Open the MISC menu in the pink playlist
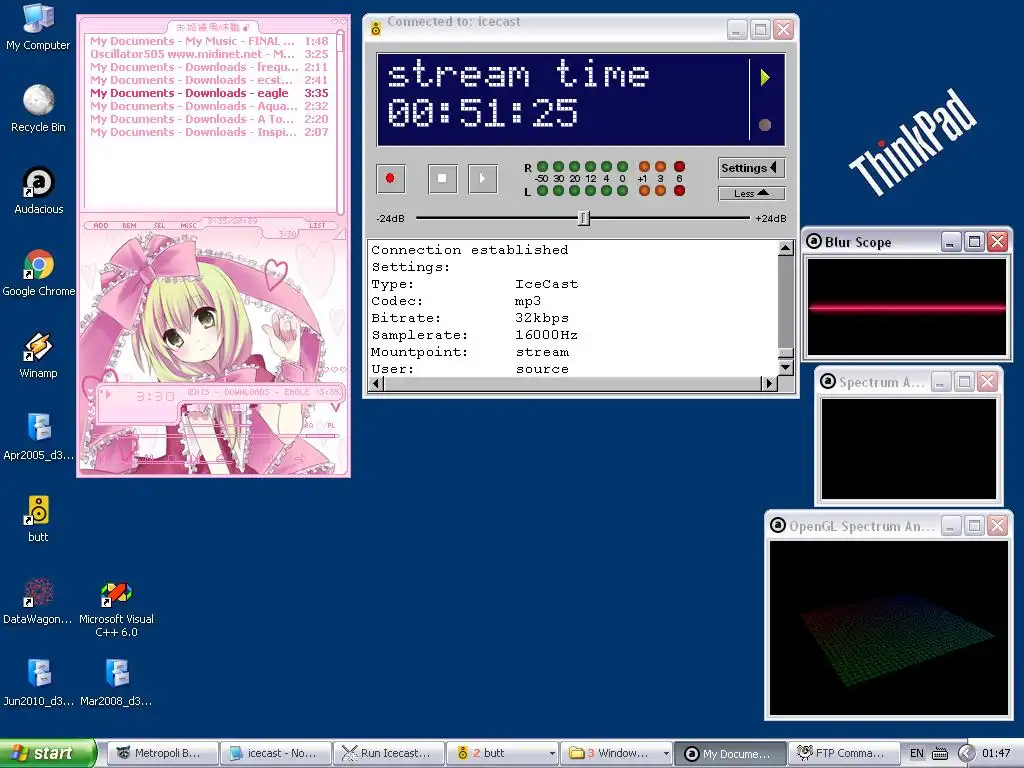 click(188, 225)
